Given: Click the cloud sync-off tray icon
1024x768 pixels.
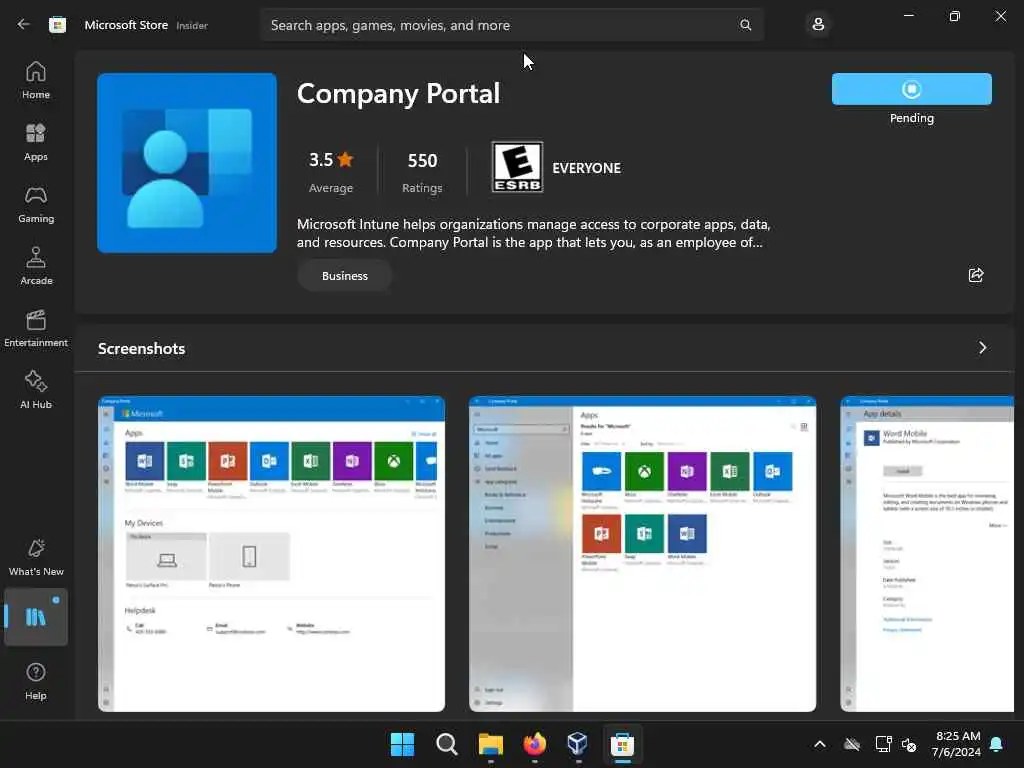Looking at the screenshot, I should pyautogui.click(x=852, y=744).
